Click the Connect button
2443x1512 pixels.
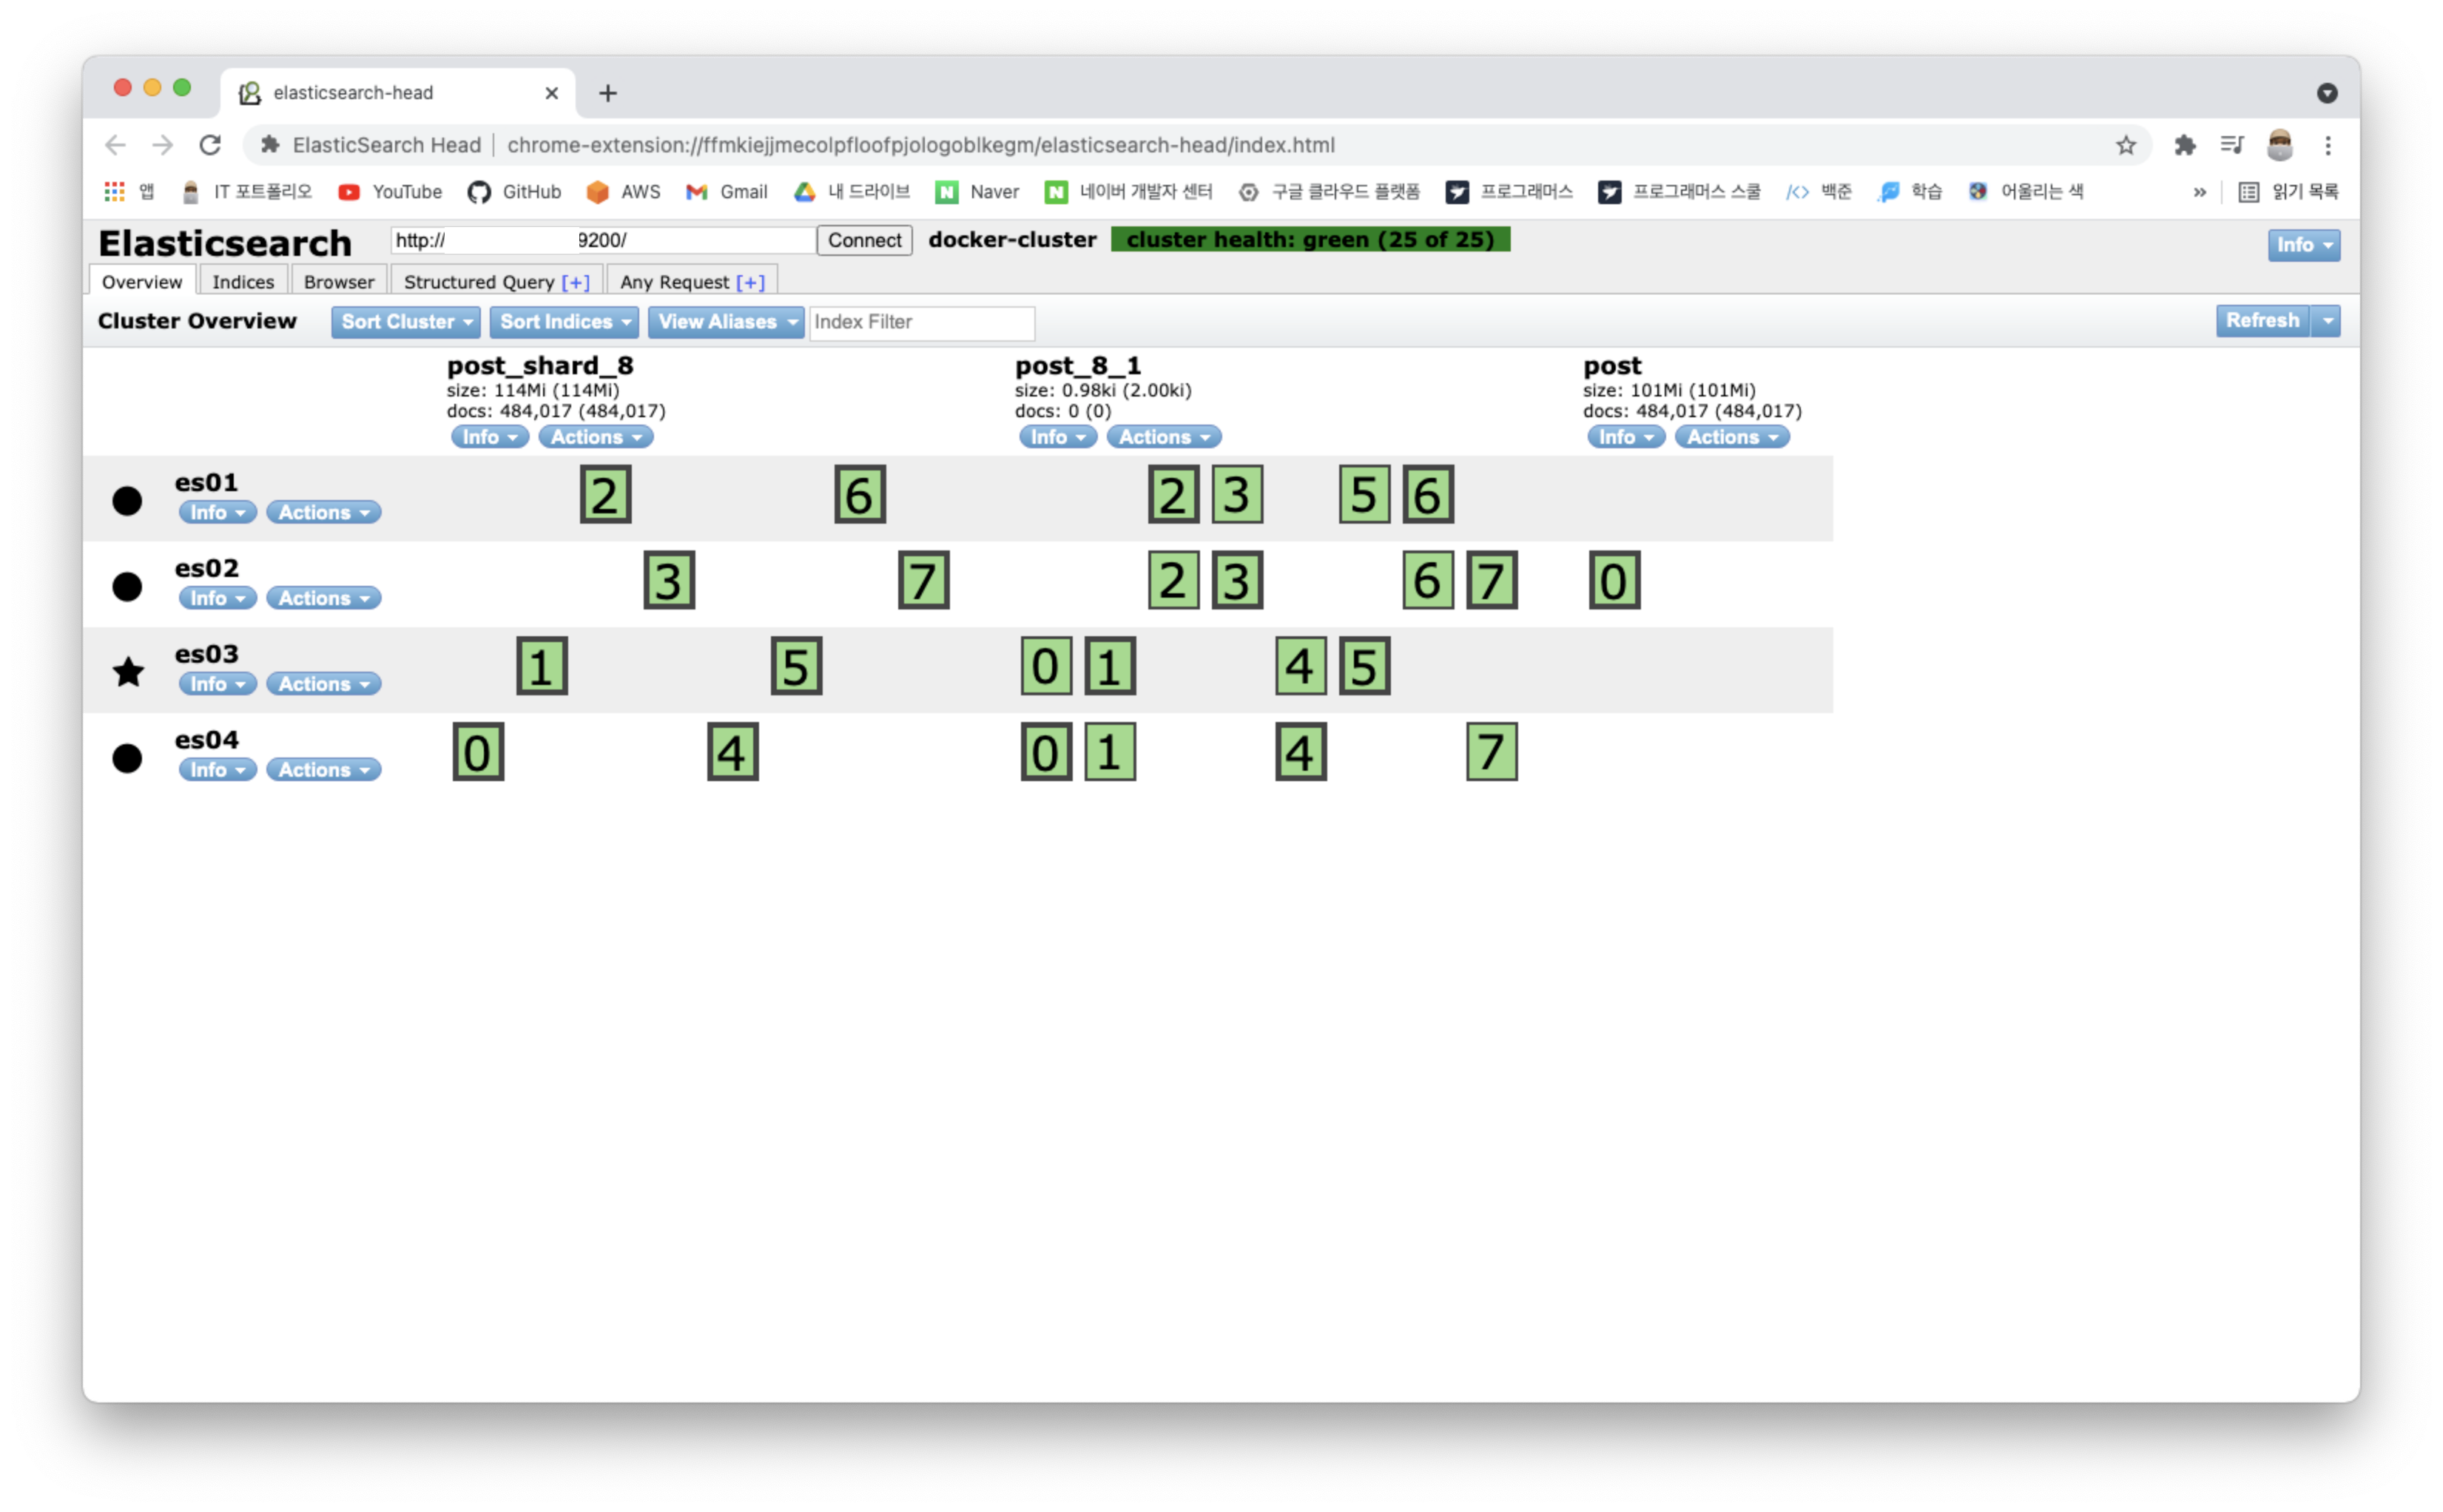point(864,240)
